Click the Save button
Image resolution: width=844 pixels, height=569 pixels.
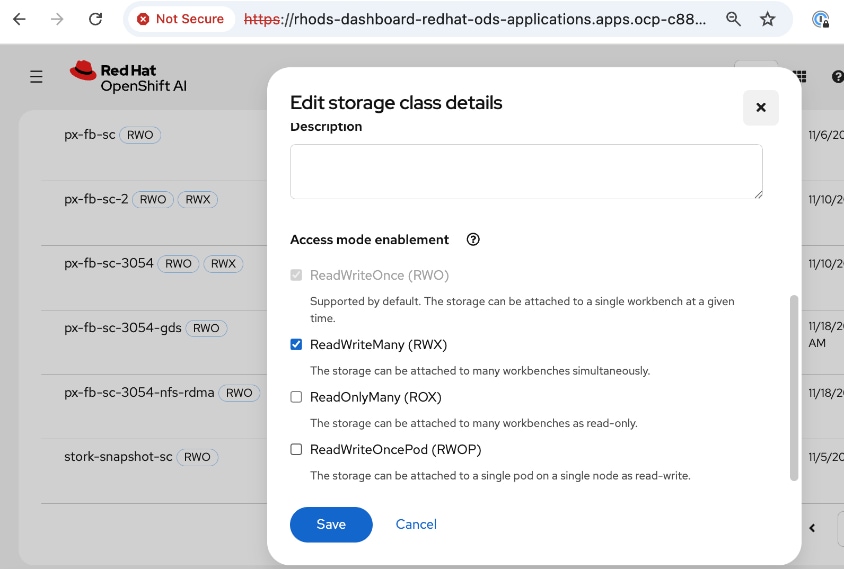331,524
